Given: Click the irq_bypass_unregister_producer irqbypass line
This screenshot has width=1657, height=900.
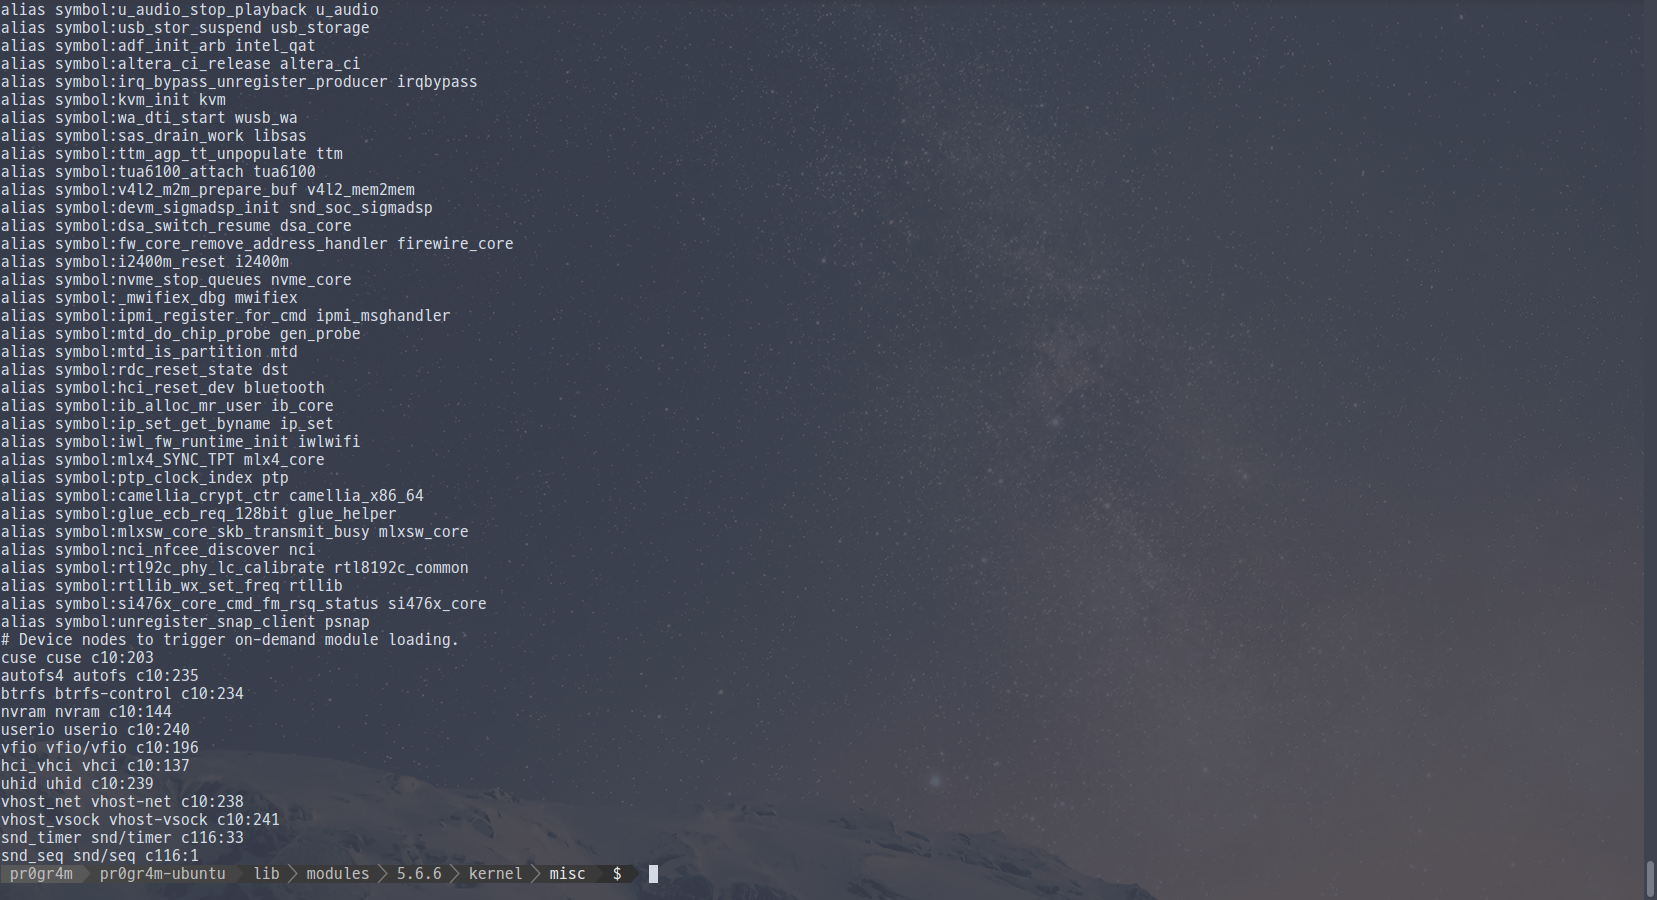Looking at the screenshot, I should [x=239, y=82].
